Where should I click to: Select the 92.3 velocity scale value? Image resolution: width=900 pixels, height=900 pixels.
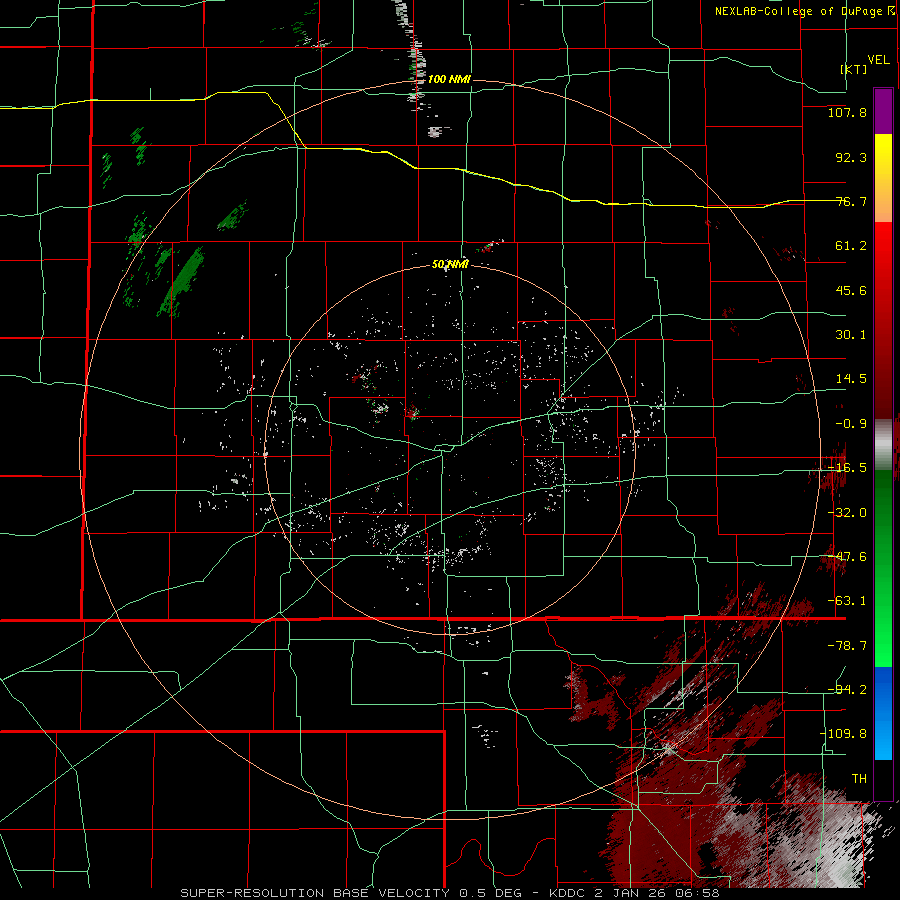click(x=851, y=157)
